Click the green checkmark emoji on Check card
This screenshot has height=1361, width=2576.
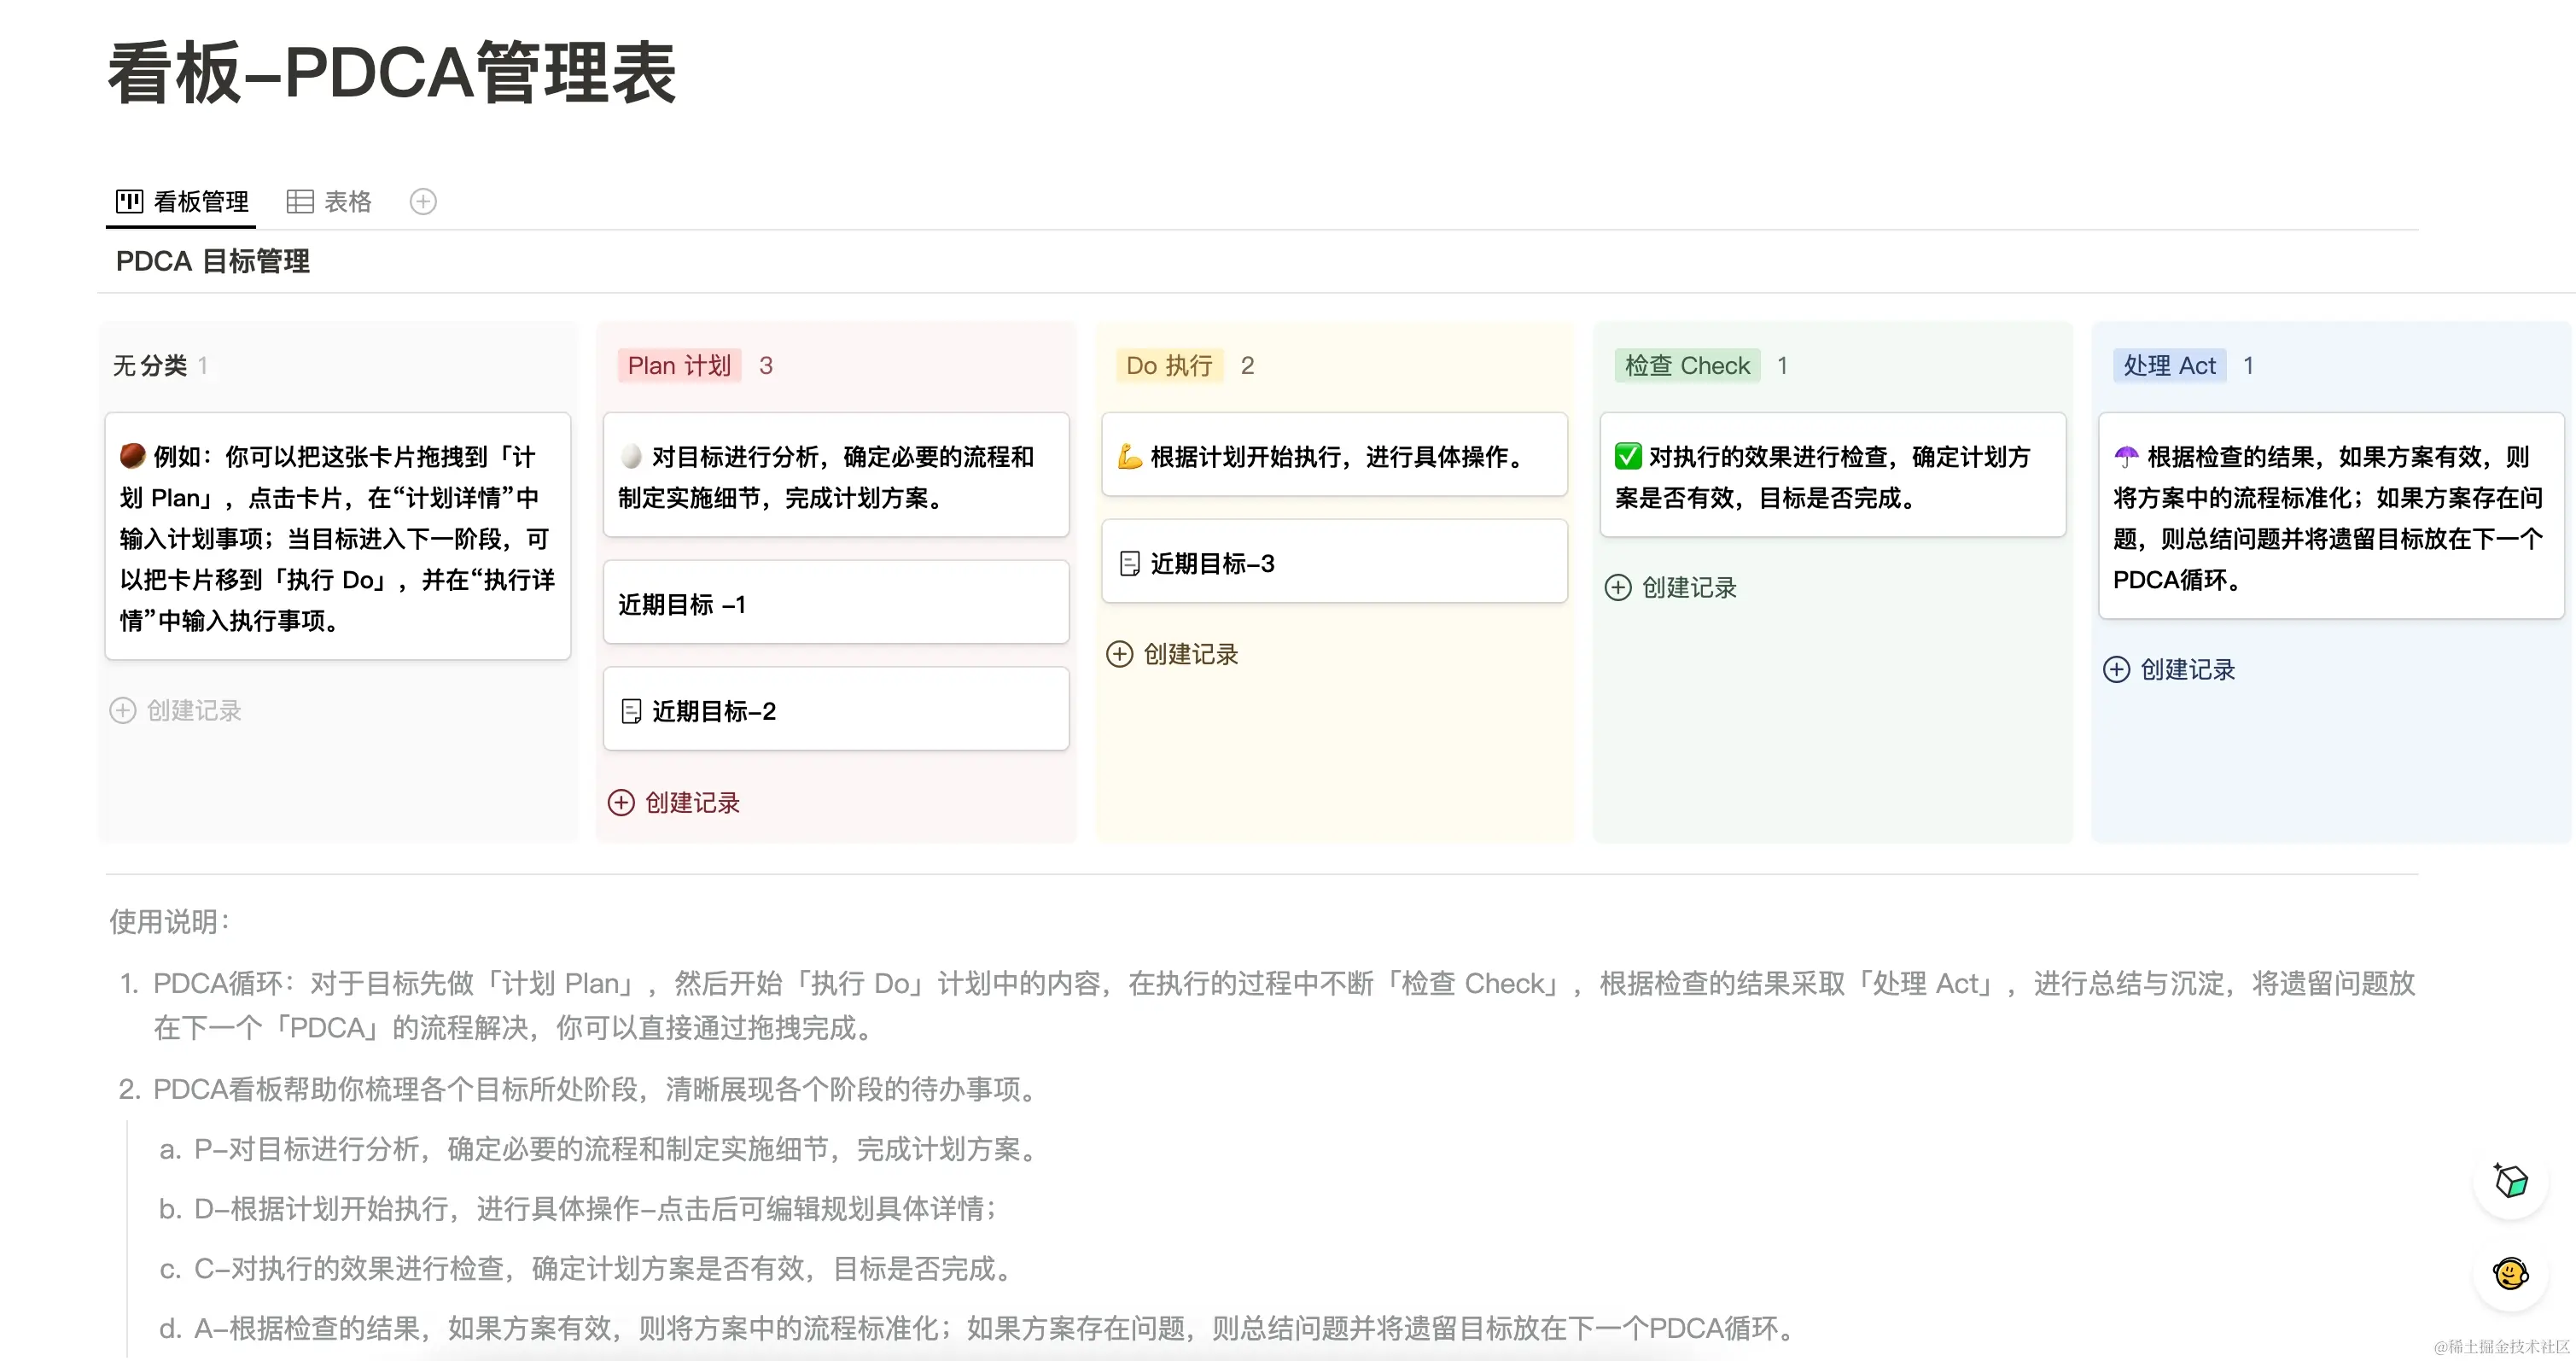1628,457
